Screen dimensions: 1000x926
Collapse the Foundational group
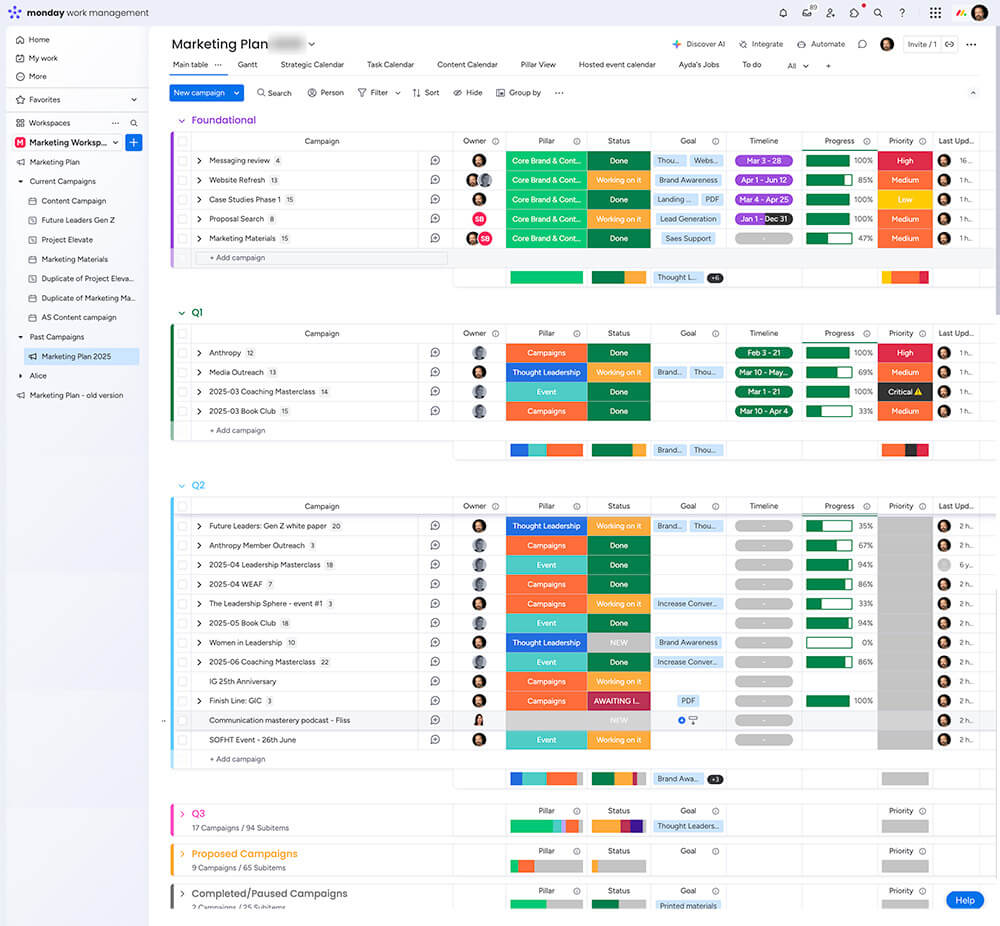point(181,120)
